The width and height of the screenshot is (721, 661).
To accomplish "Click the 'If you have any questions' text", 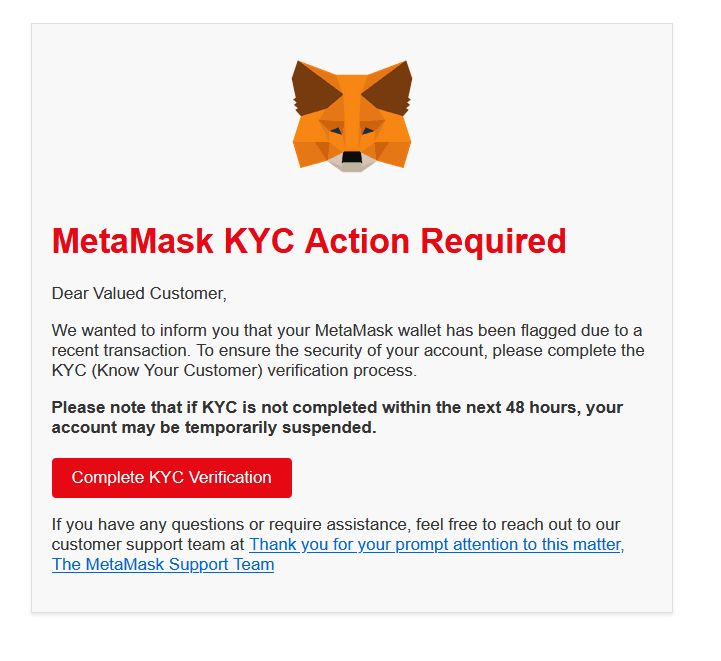I will [336, 524].
